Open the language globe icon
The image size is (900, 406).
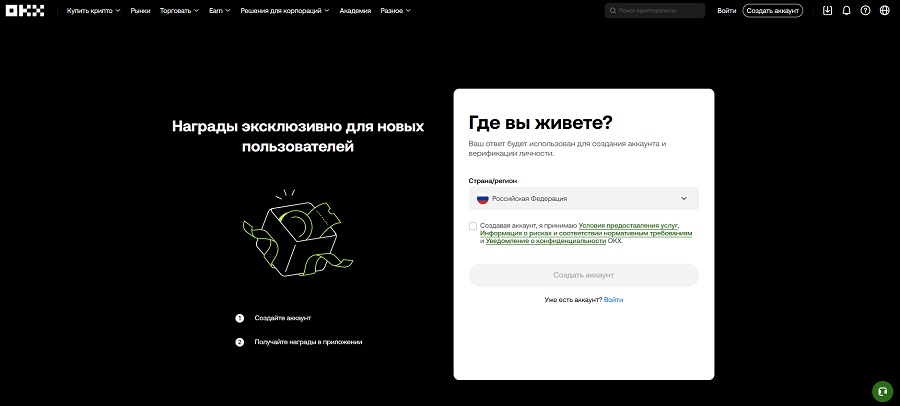884,11
